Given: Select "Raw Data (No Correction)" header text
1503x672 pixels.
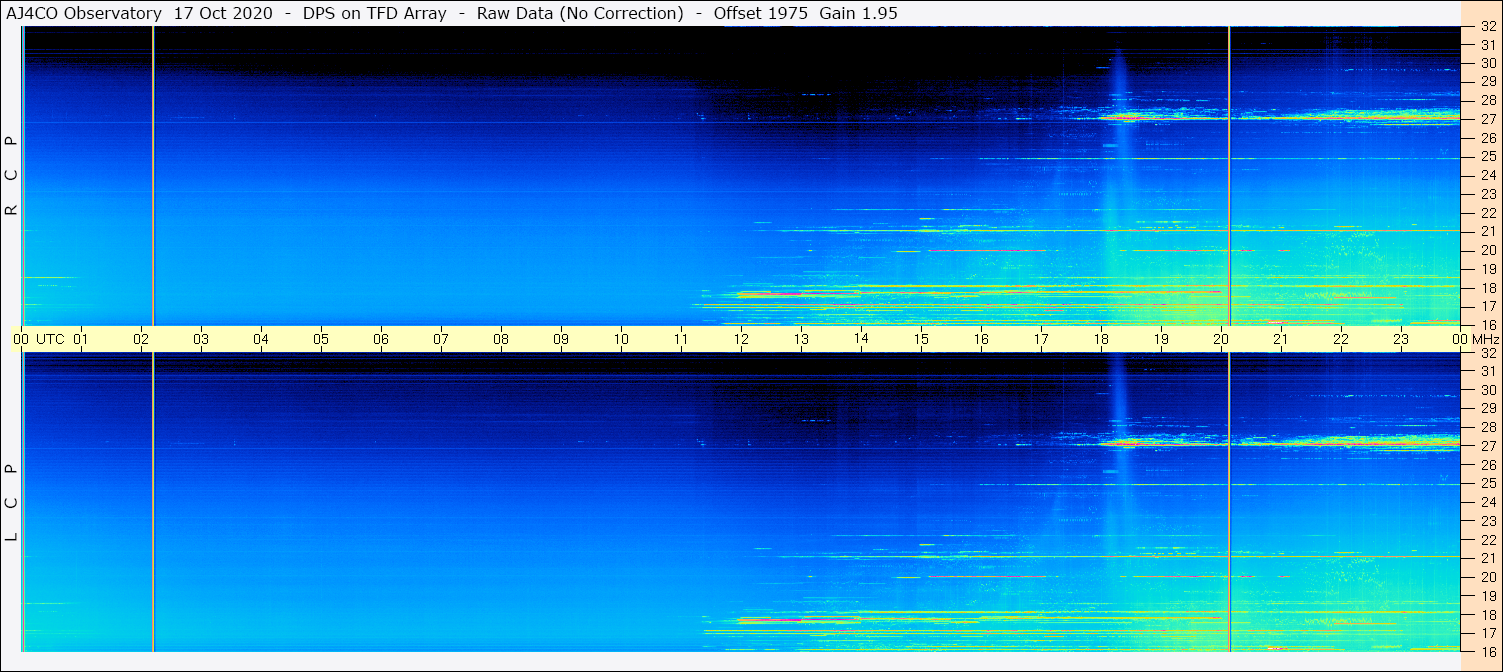Looking at the screenshot, I should pos(580,13).
